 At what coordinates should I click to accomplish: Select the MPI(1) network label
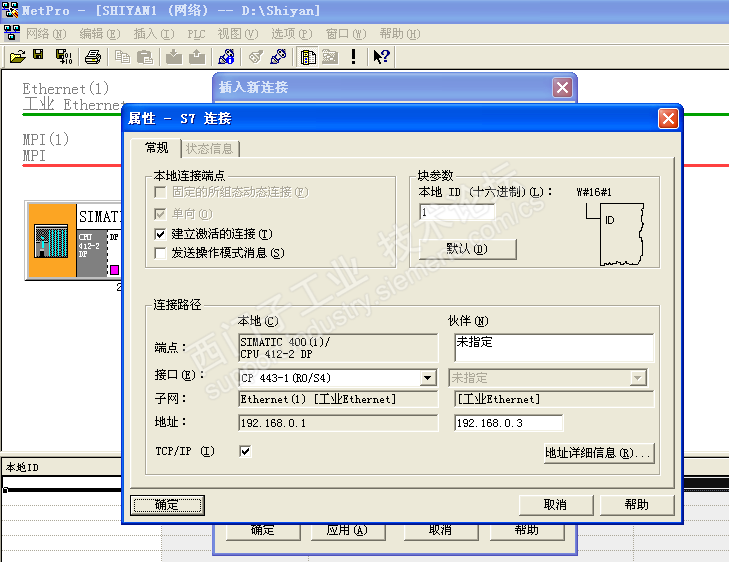[x=46, y=139]
